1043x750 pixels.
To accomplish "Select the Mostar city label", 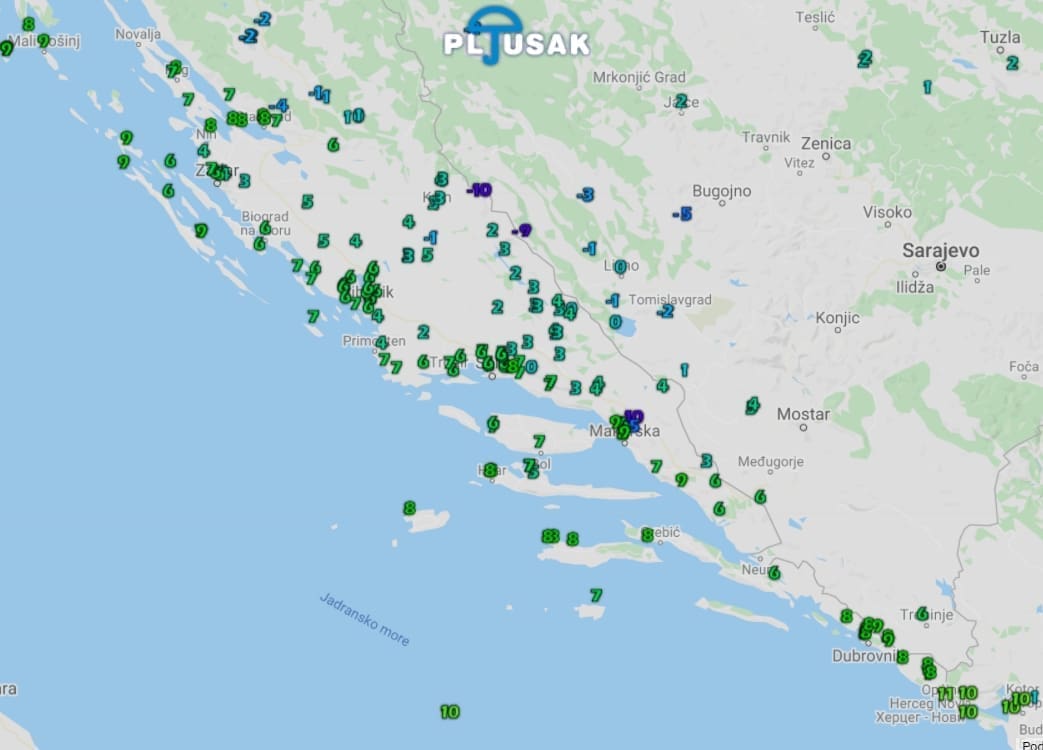I will point(803,414).
